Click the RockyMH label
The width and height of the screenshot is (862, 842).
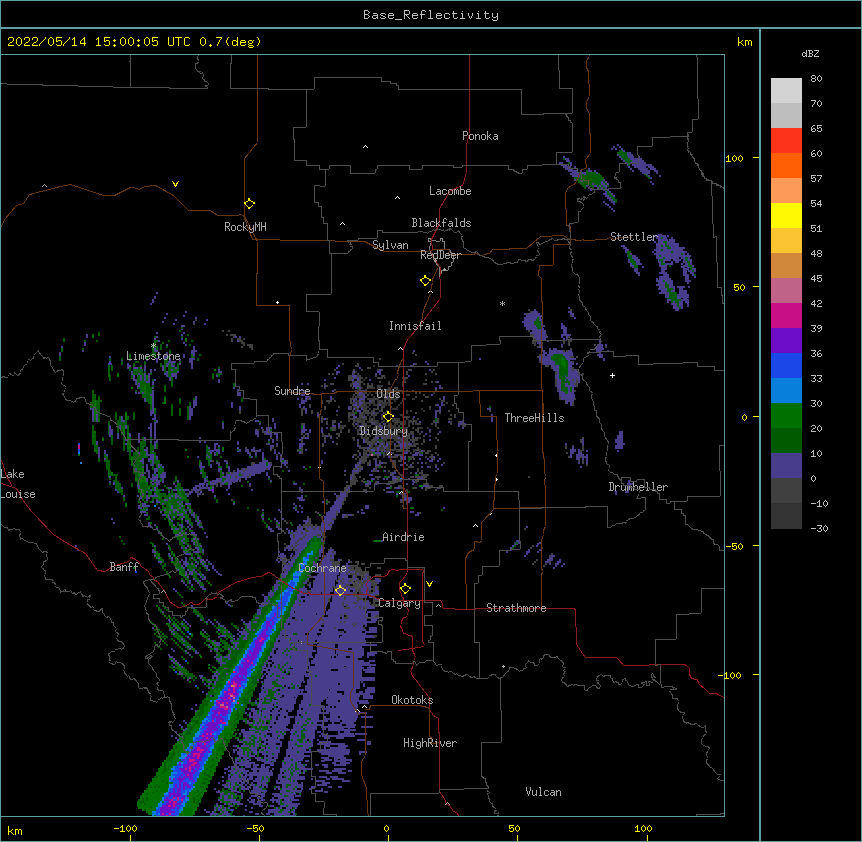[x=245, y=227]
